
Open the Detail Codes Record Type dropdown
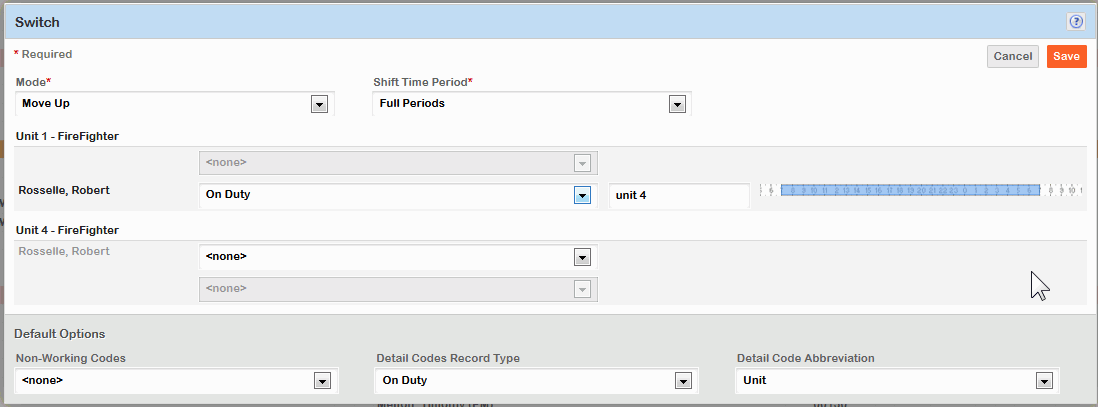click(683, 381)
